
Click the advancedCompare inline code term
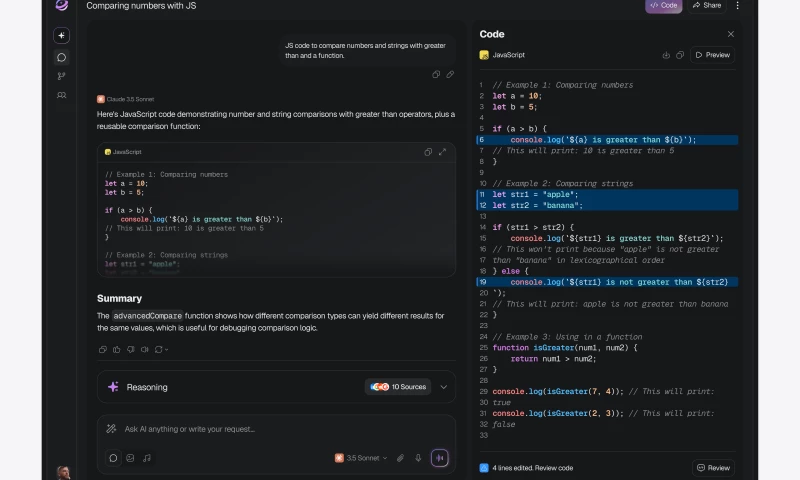(147, 316)
